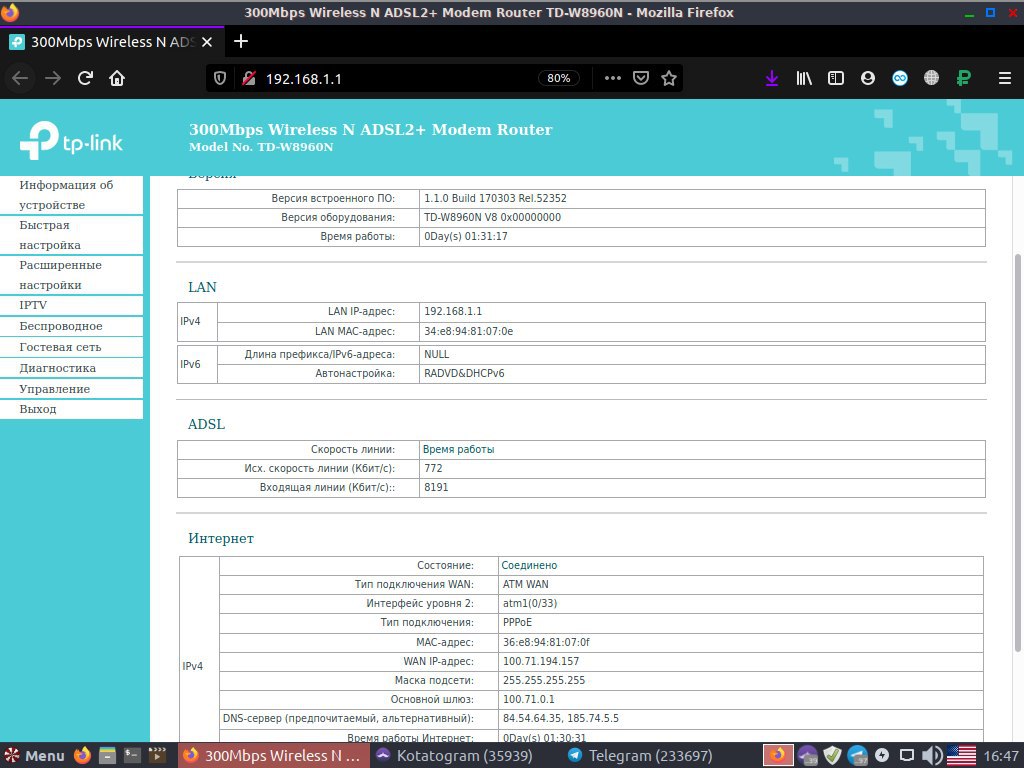Click DNS servers 84.54.64.35, 185.74.5.5
Screen dimensions: 1024x768
[560, 718]
